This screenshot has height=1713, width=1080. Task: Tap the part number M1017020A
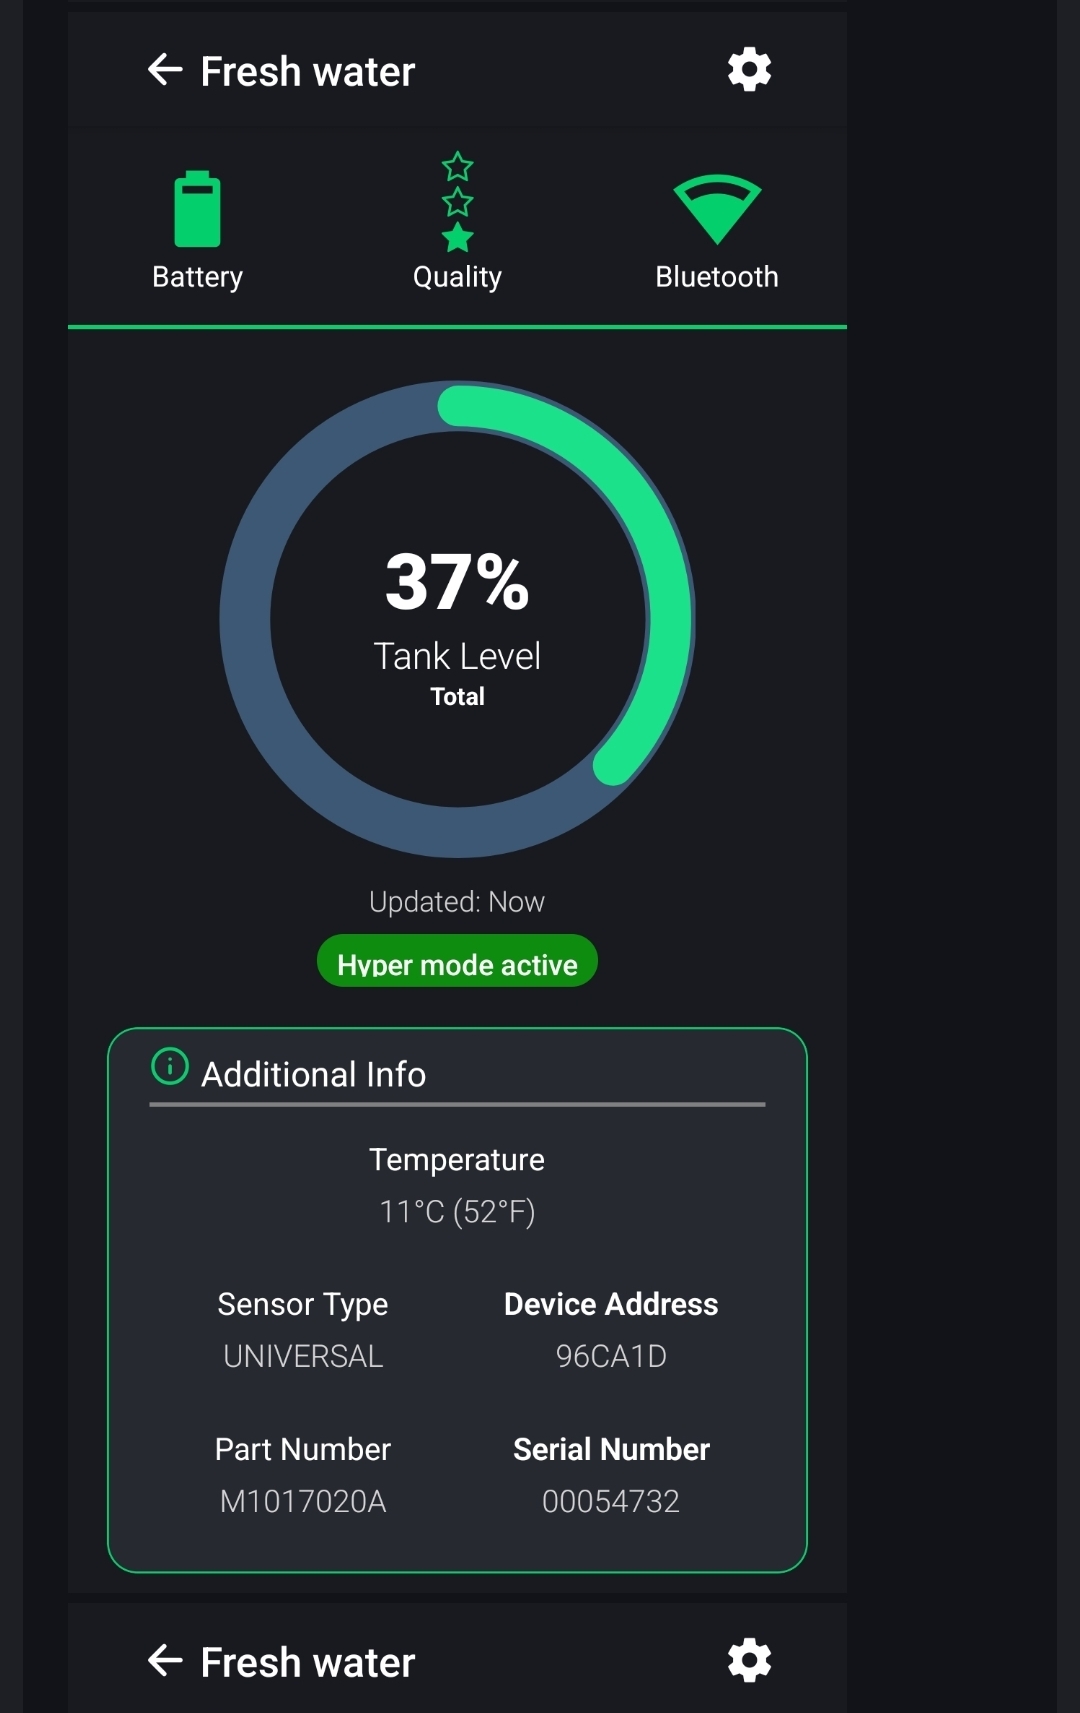click(303, 1501)
